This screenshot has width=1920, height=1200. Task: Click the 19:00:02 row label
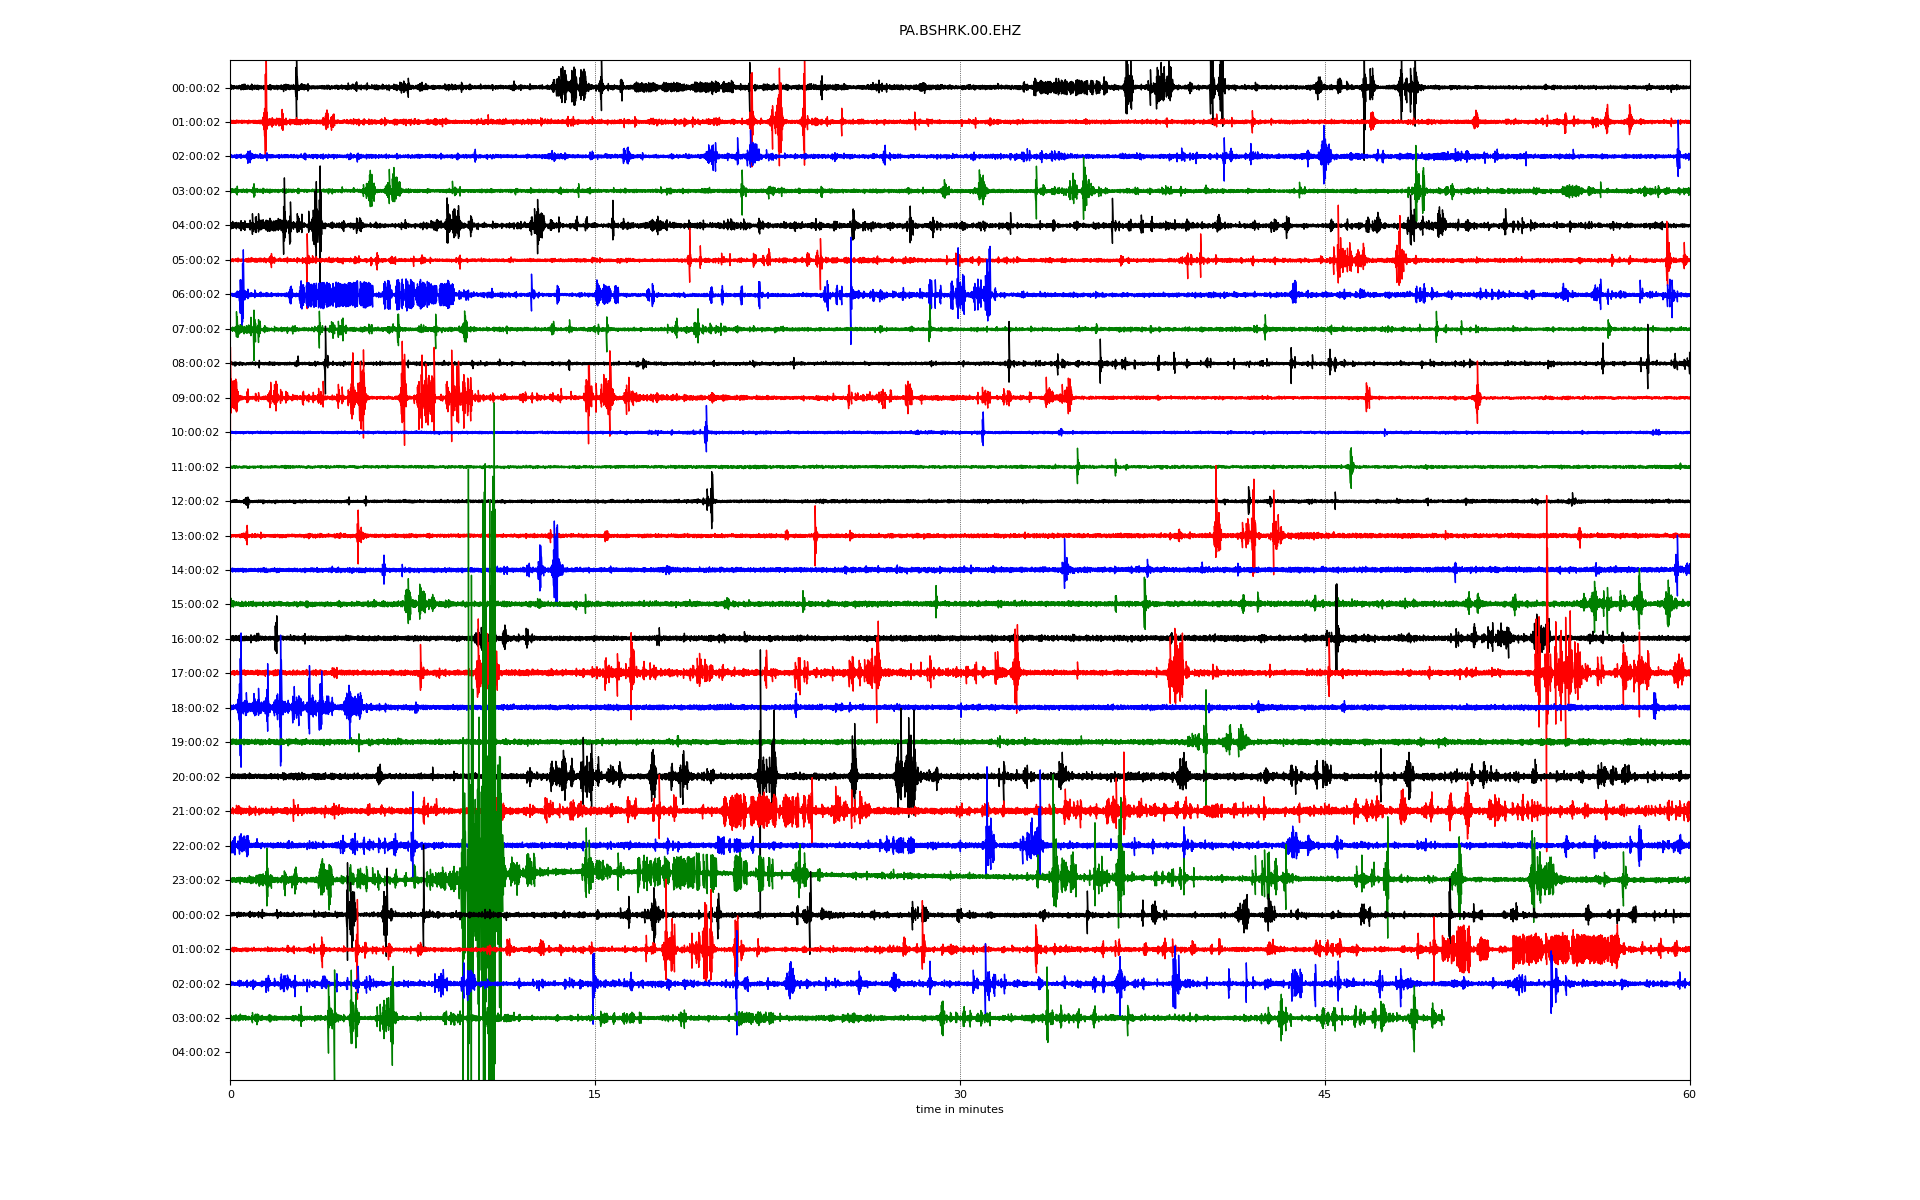(195, 743)
